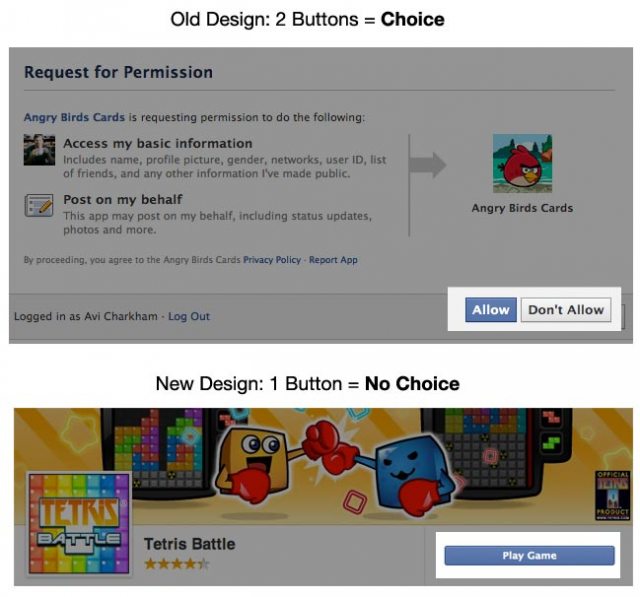Click the Tetris Battle star rating
The image size is (640, 597).
click(177, 564)
